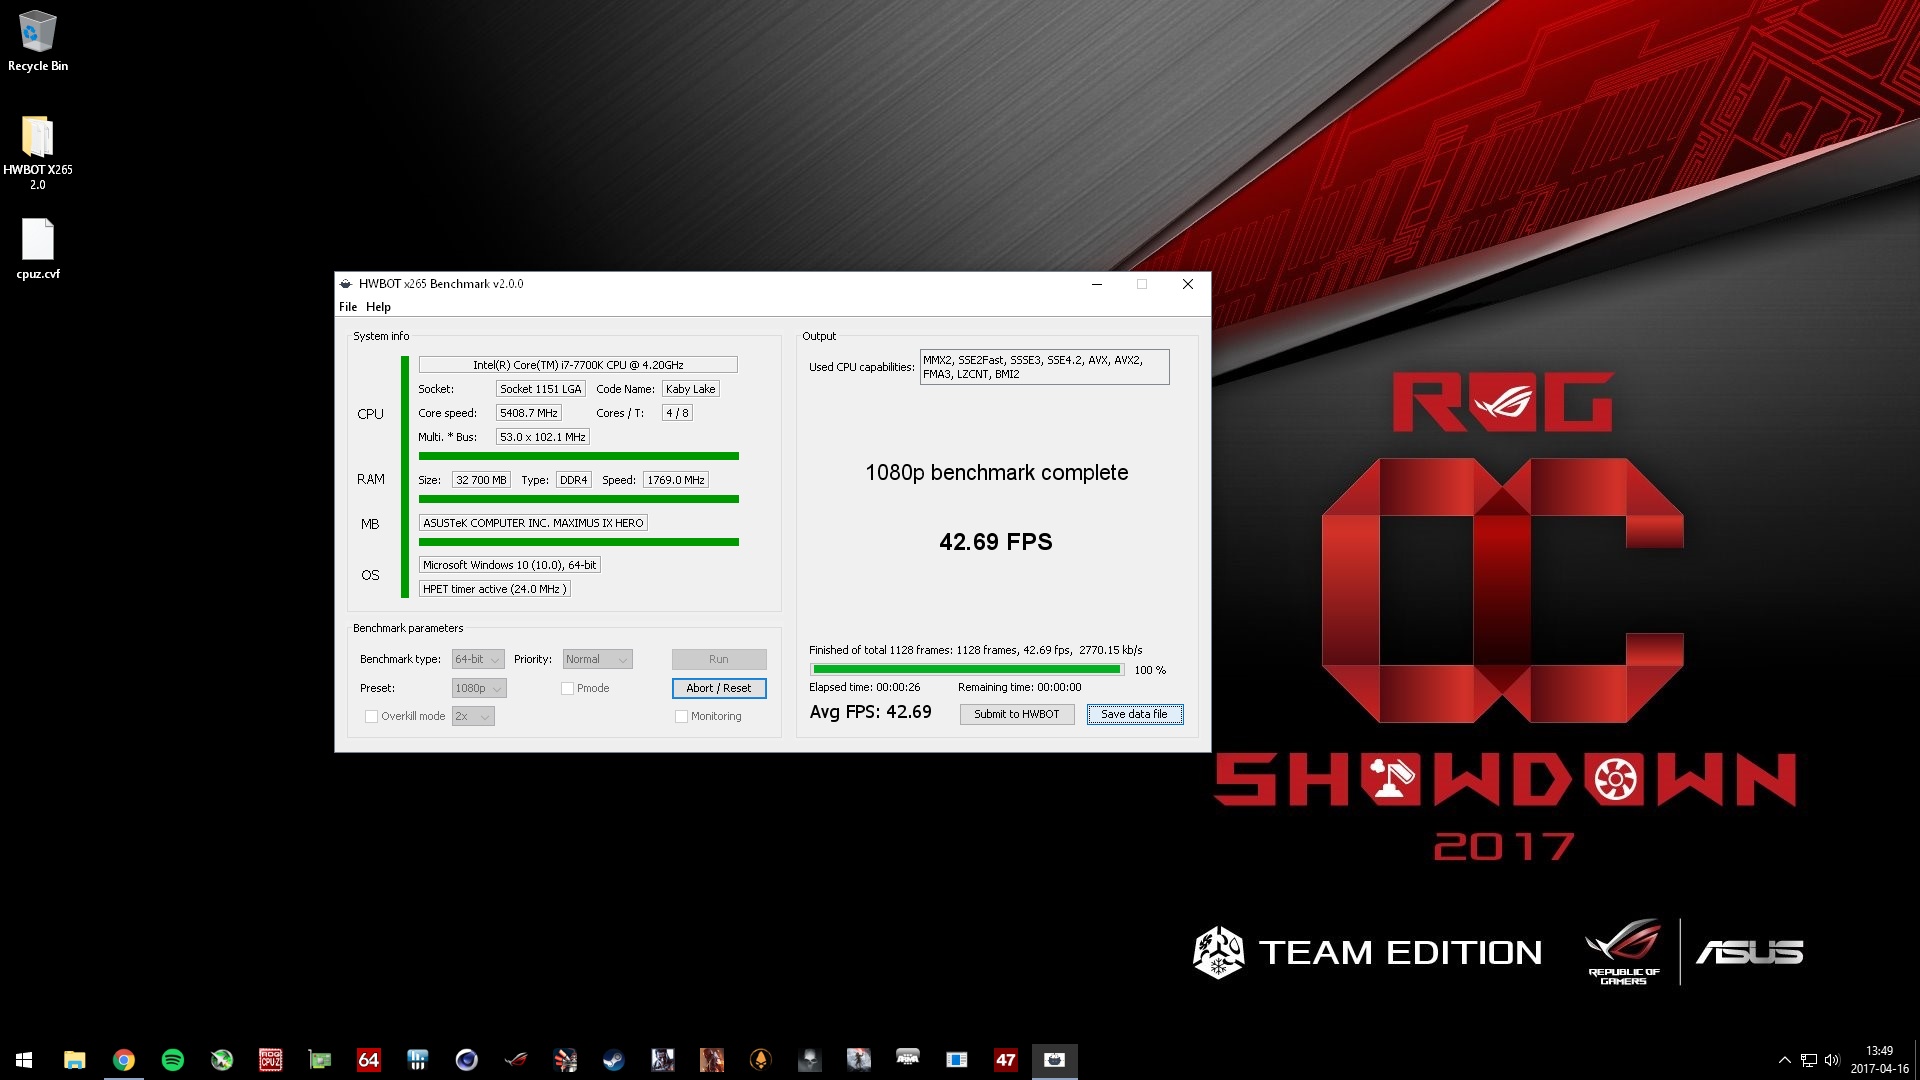
Task: Minimize the HWBOT x265 Benchmark window
Action: 1097,284
